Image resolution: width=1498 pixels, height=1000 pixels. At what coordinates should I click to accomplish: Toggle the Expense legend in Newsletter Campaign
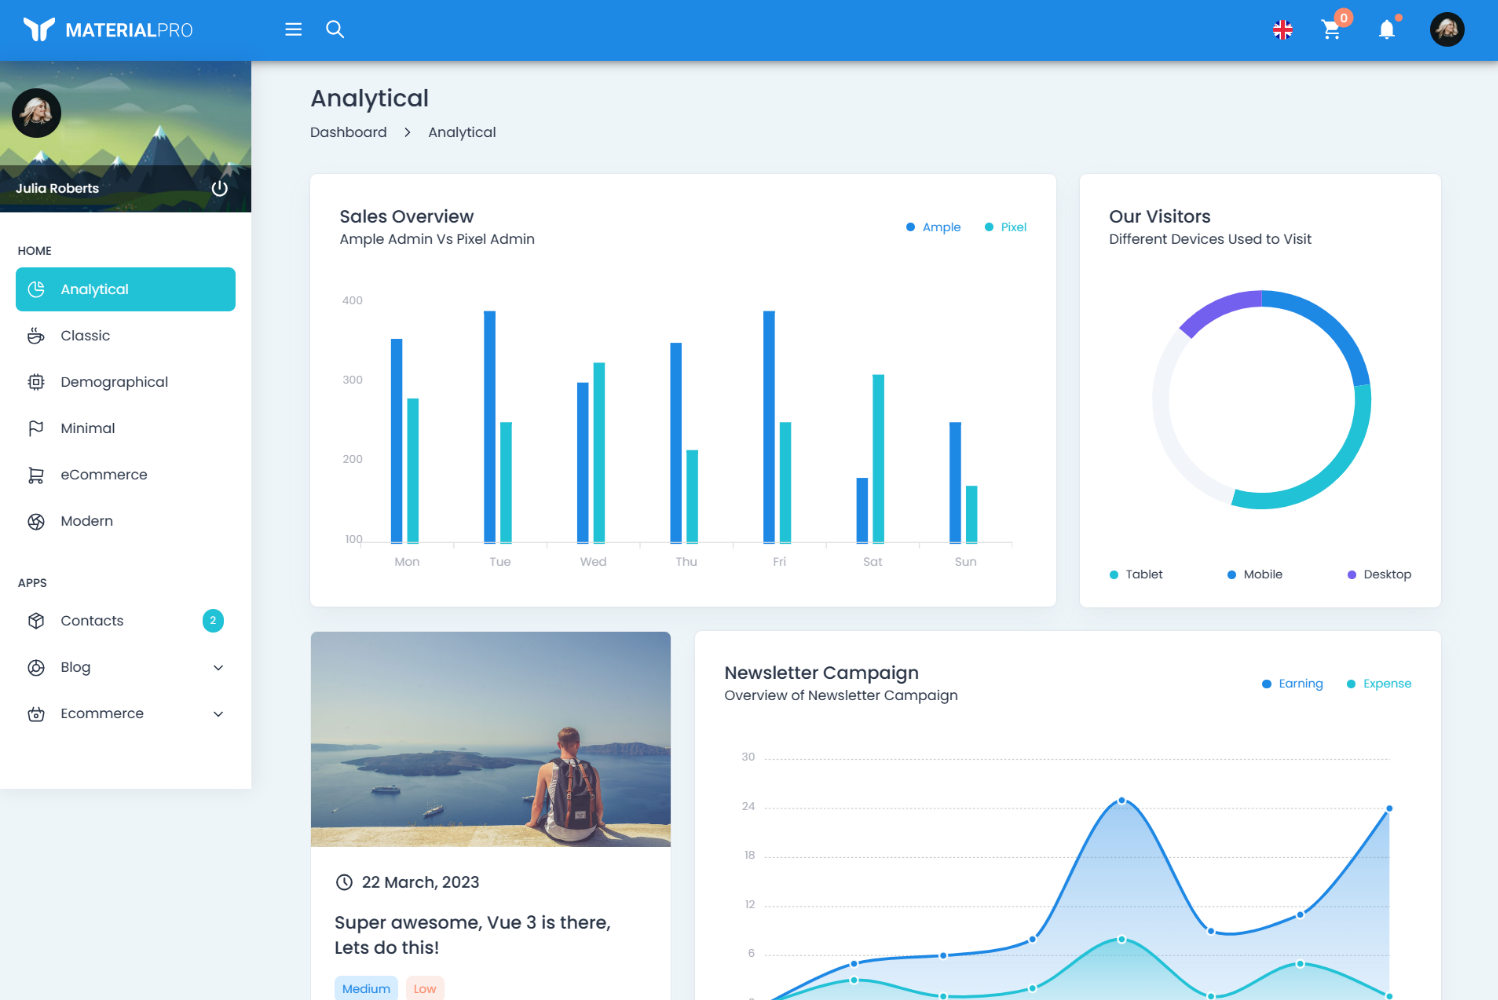click(x=1379, y=683)
